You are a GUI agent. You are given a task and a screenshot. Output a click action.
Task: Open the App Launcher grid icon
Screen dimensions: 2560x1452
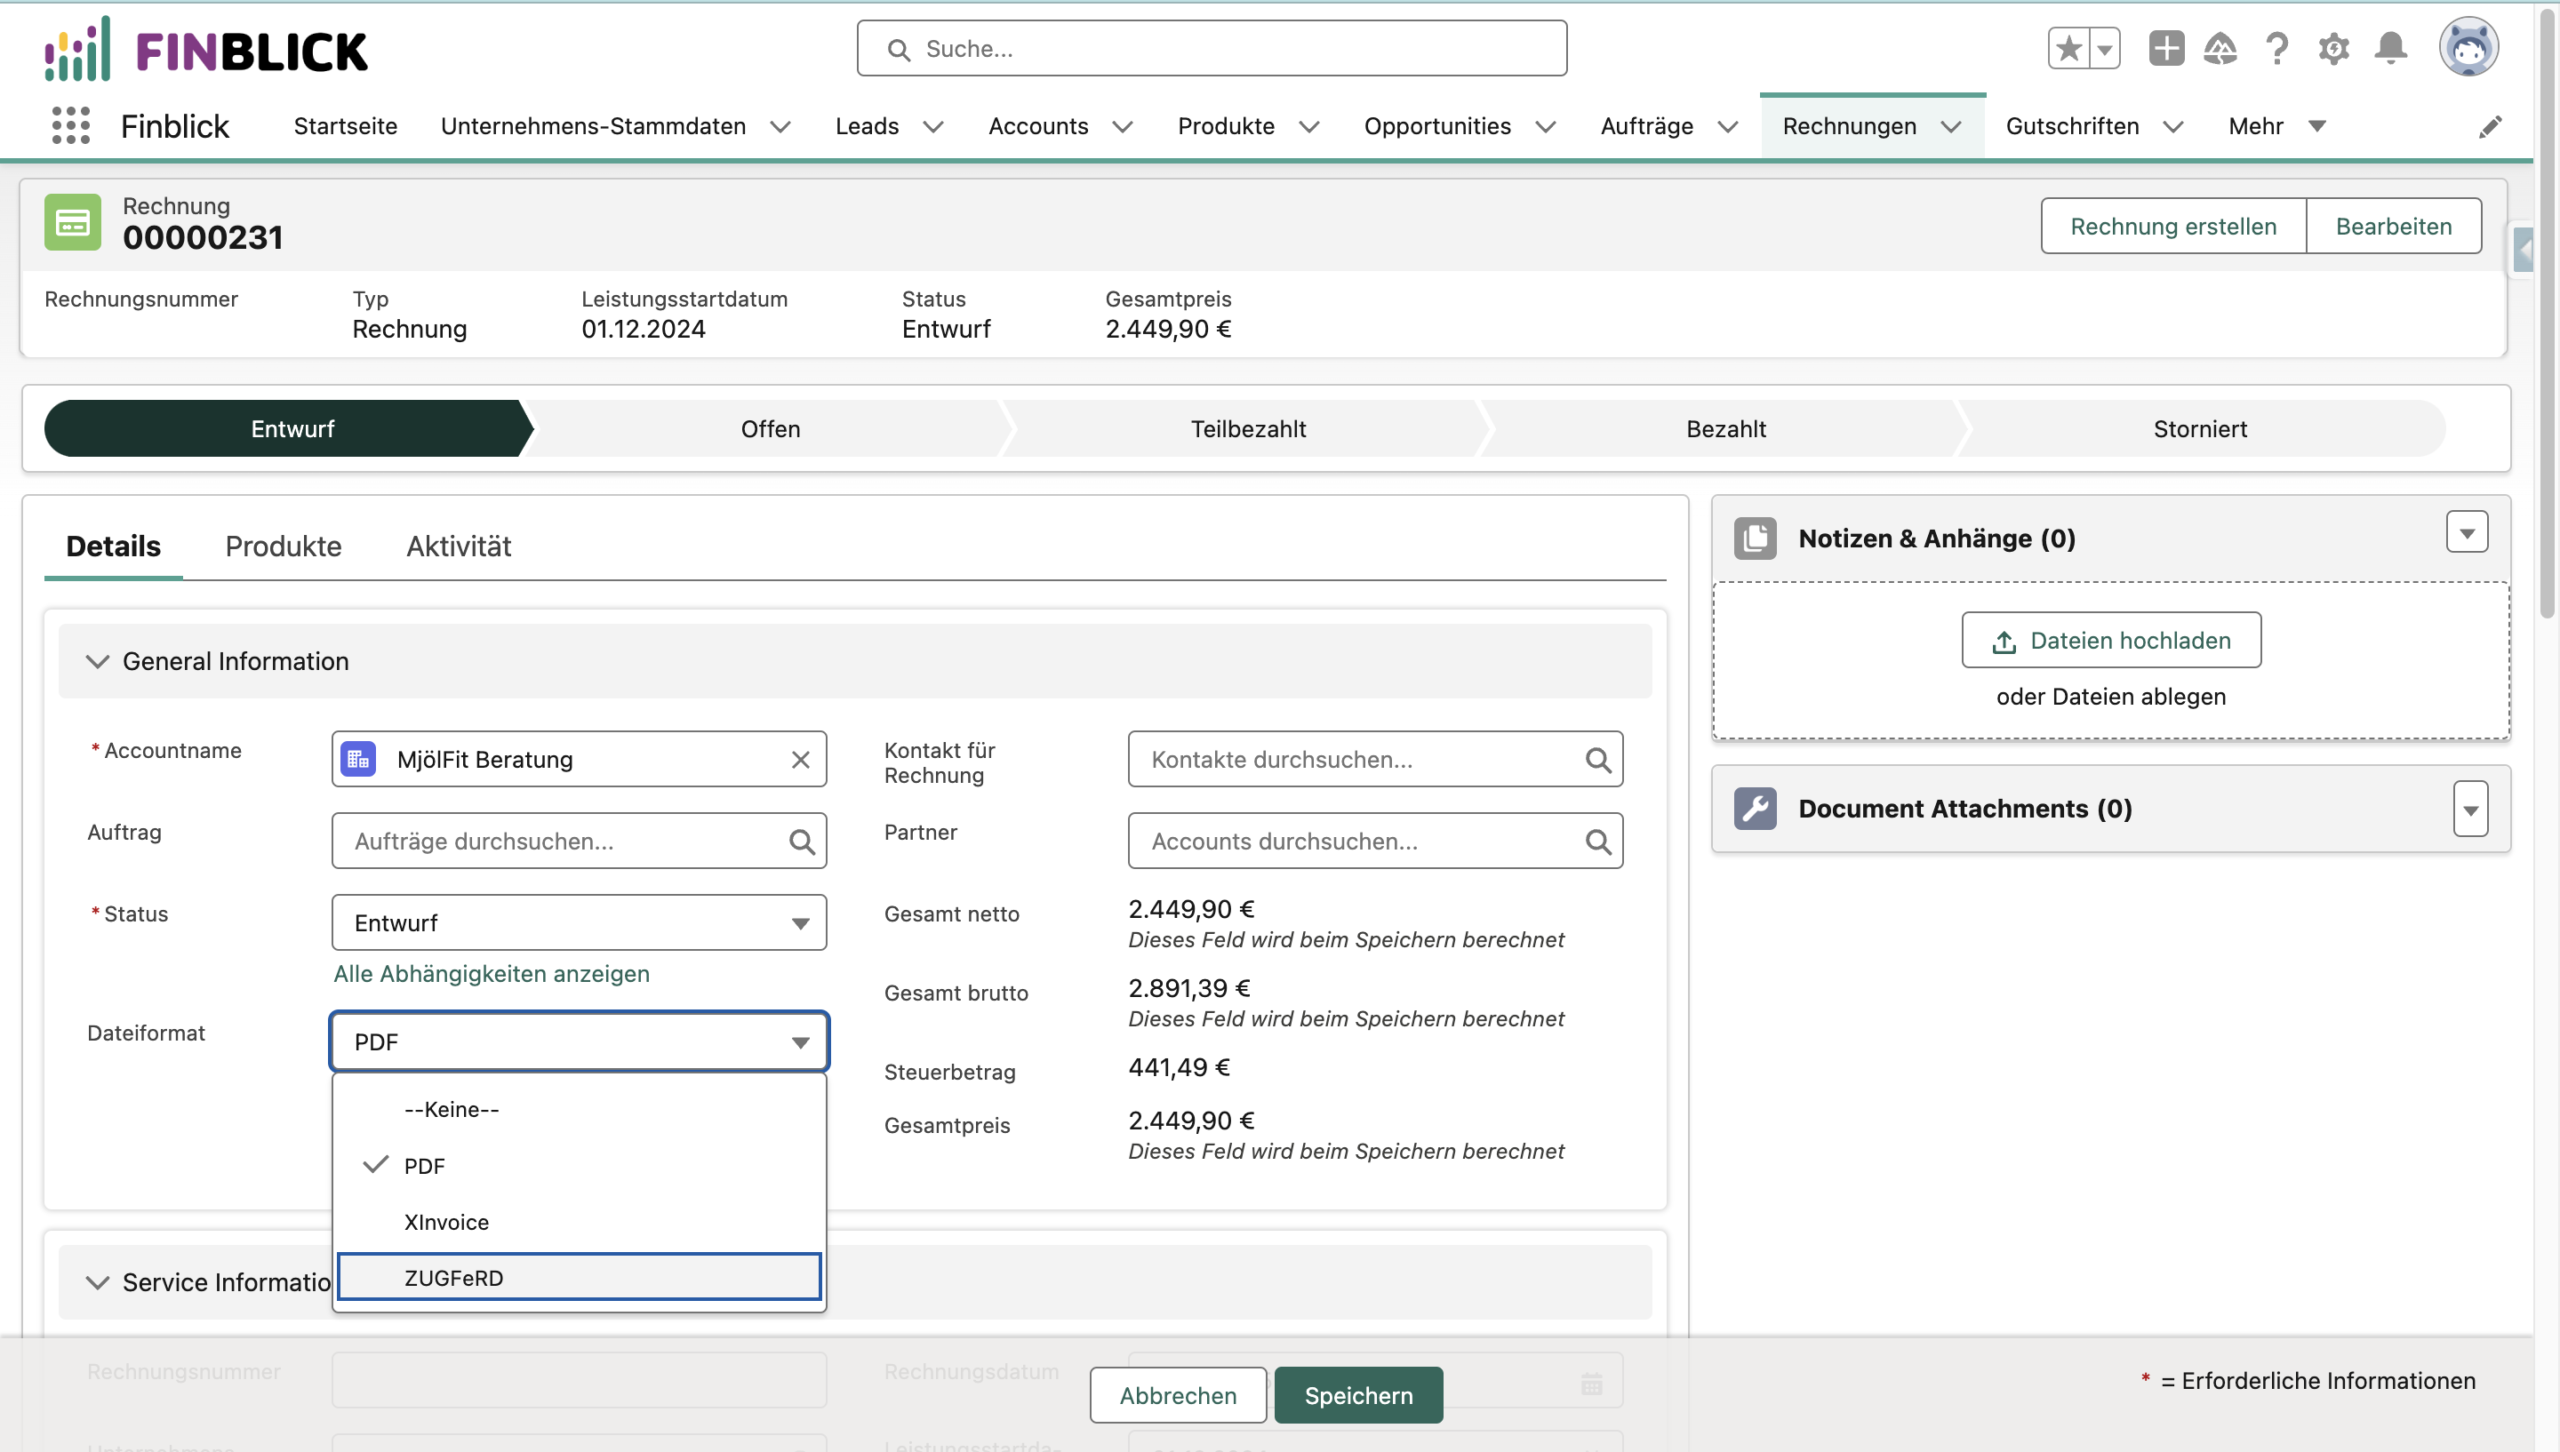click(x=70, y=126)
